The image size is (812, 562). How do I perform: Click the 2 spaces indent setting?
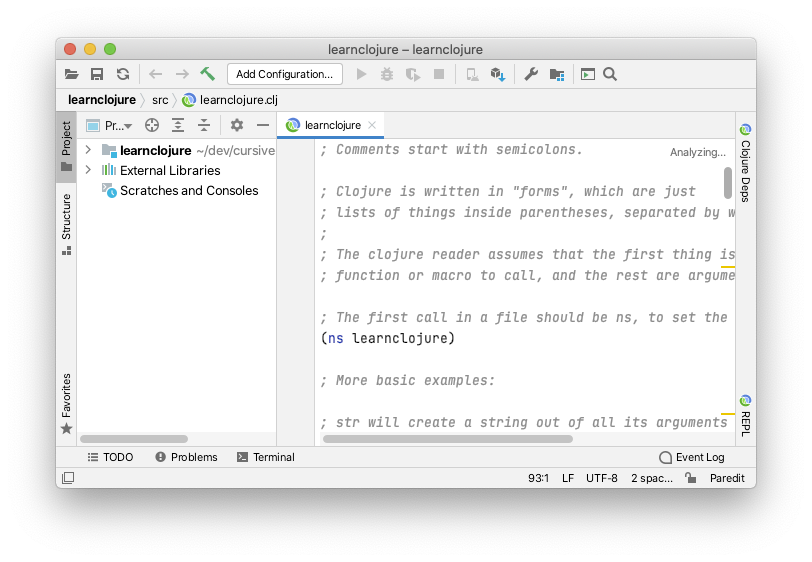[651, 478]
